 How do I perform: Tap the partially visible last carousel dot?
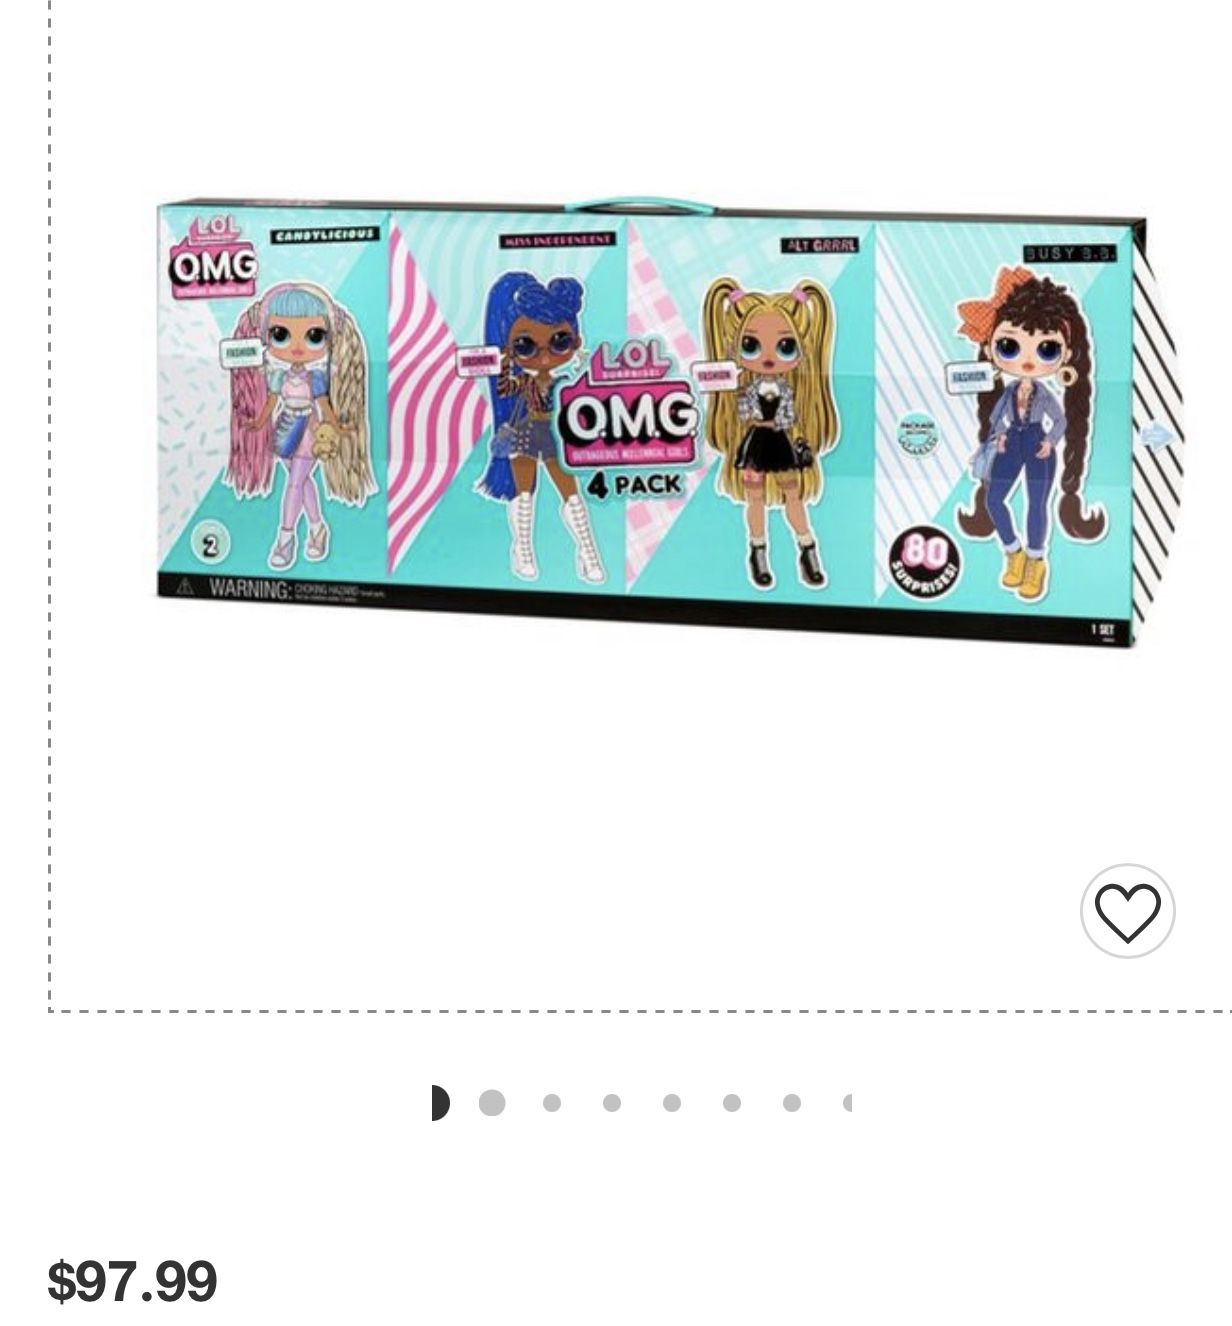(847, 1103)
